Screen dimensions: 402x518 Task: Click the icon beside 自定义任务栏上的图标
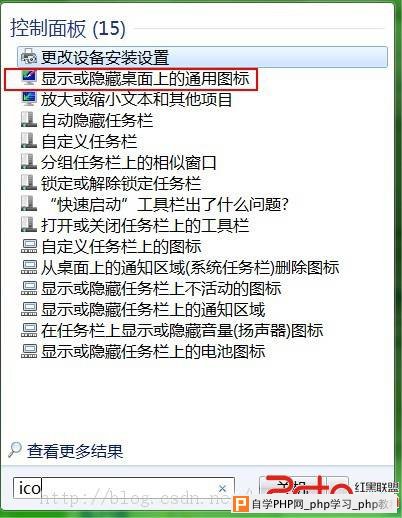29,247
